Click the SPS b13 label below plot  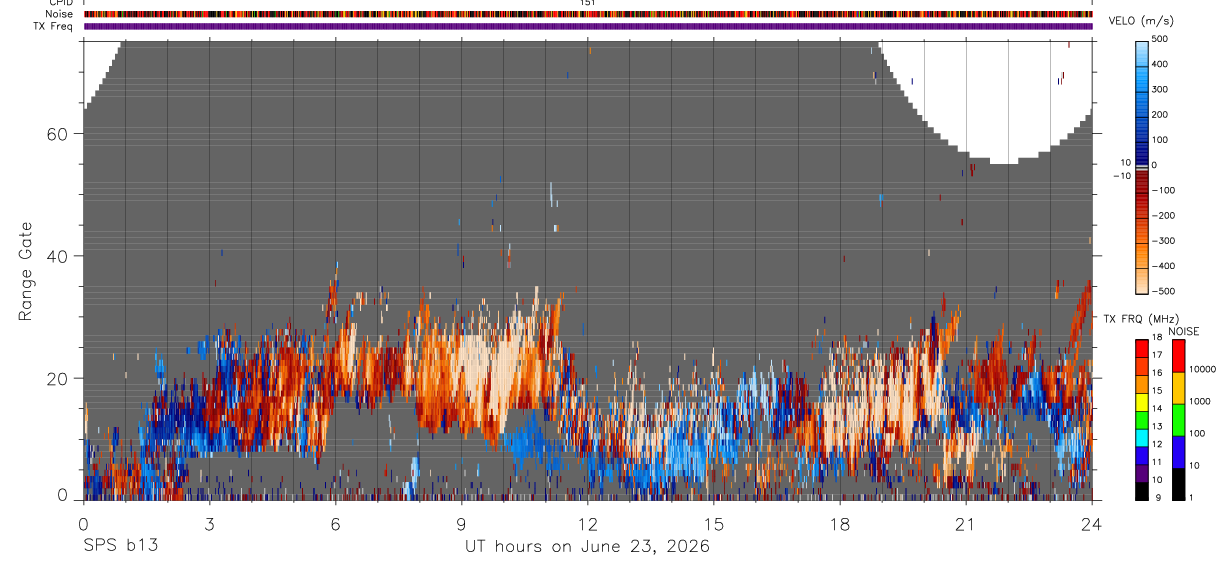[120, 546]
